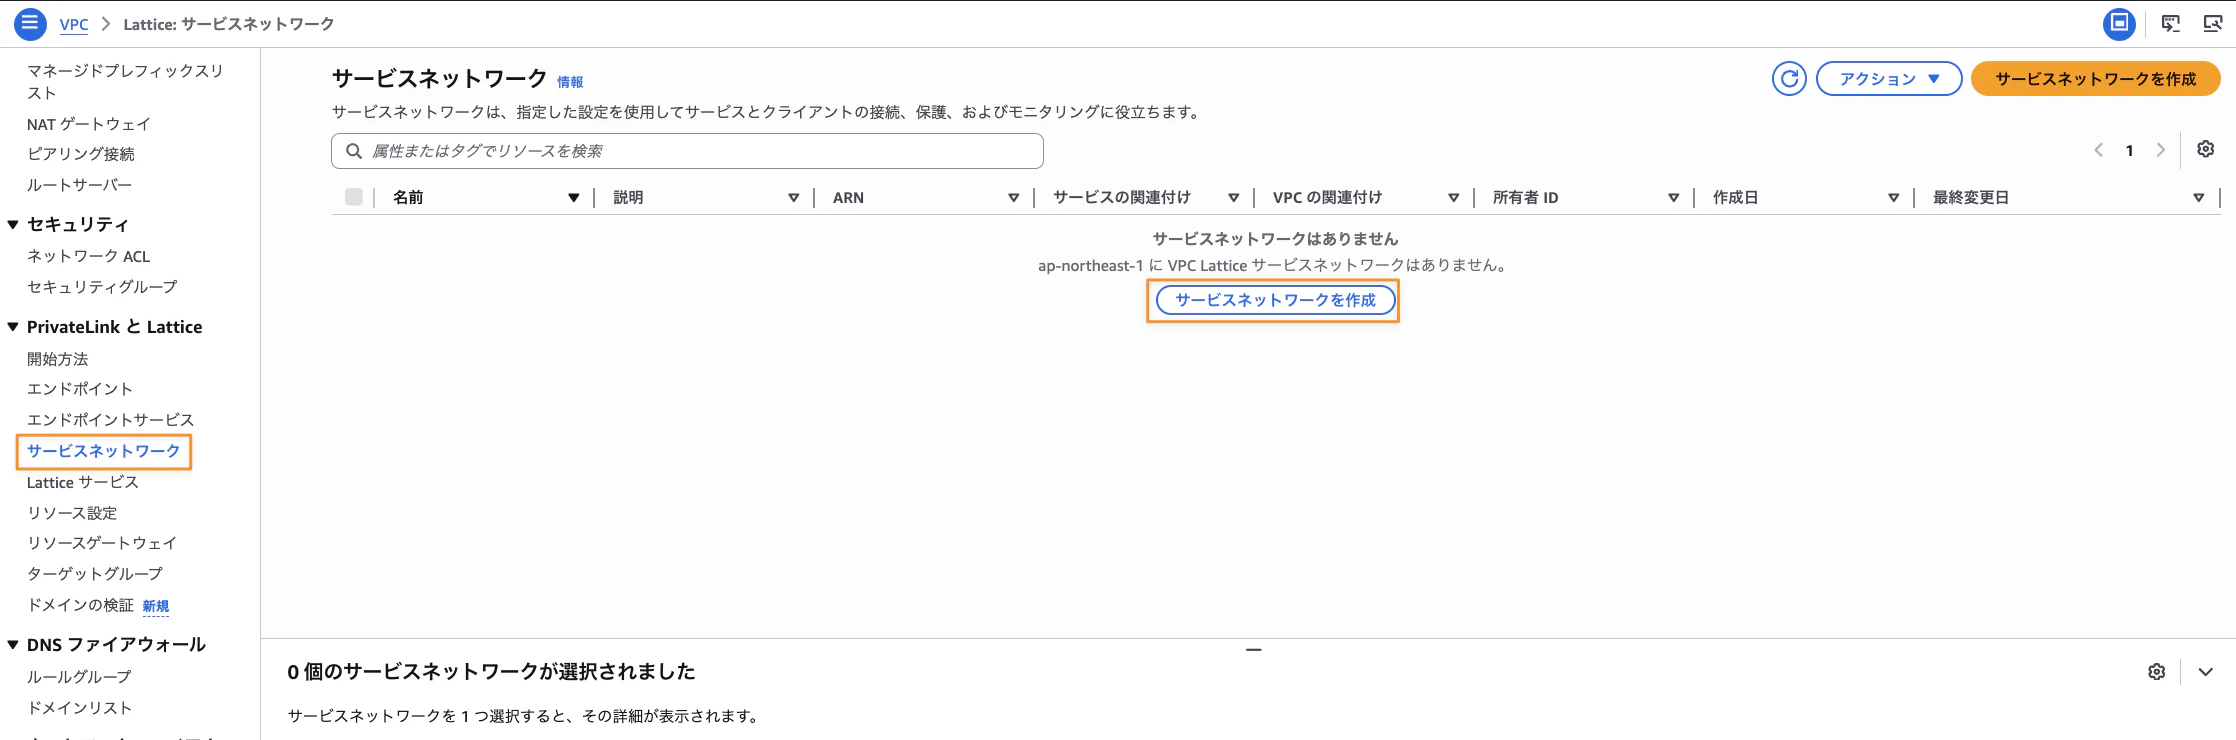Image resolution: width=2236 pixels, height=740 pixels.
Task: Click the details panel resize handle
Action: tap(1254, 650)
